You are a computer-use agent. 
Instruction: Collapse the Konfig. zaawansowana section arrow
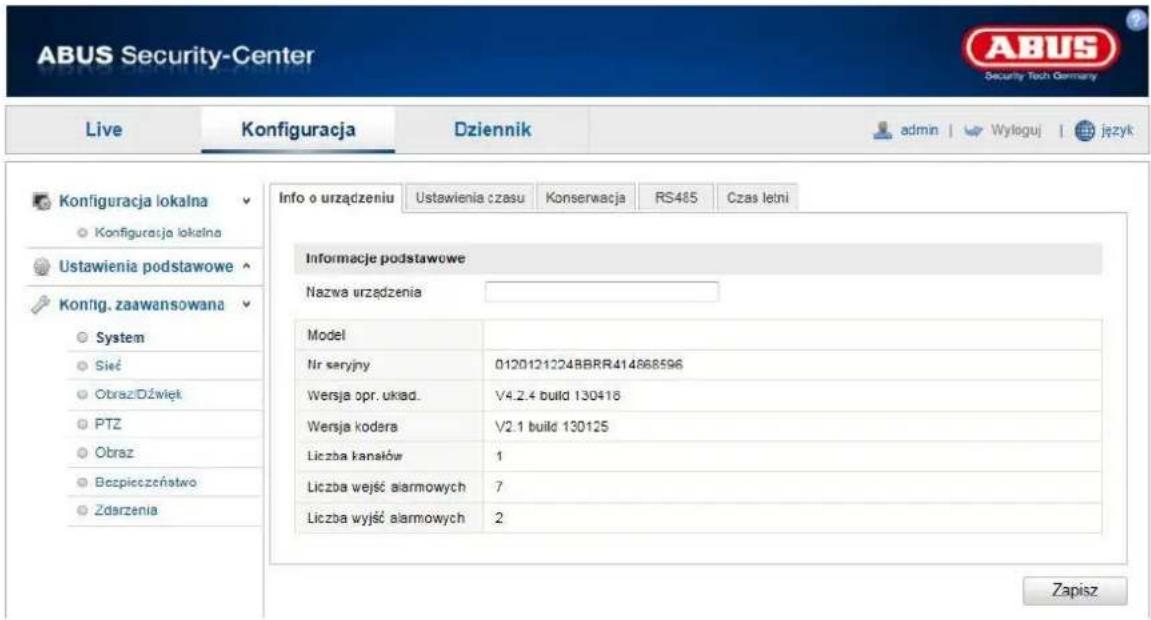(x=247, y=304)
